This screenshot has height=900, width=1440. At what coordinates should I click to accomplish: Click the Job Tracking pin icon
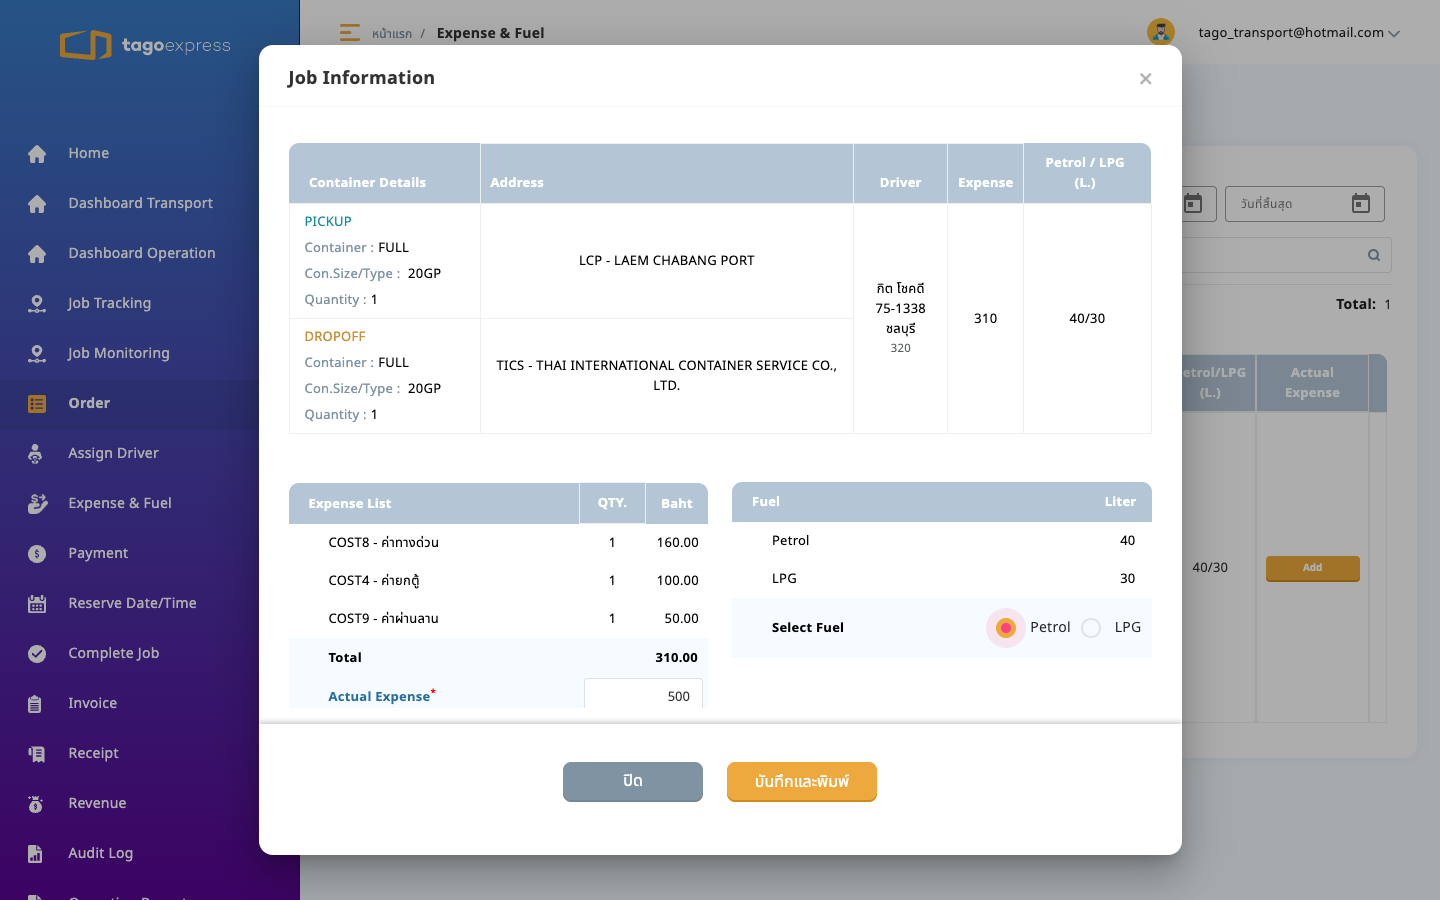click(37, 303)
